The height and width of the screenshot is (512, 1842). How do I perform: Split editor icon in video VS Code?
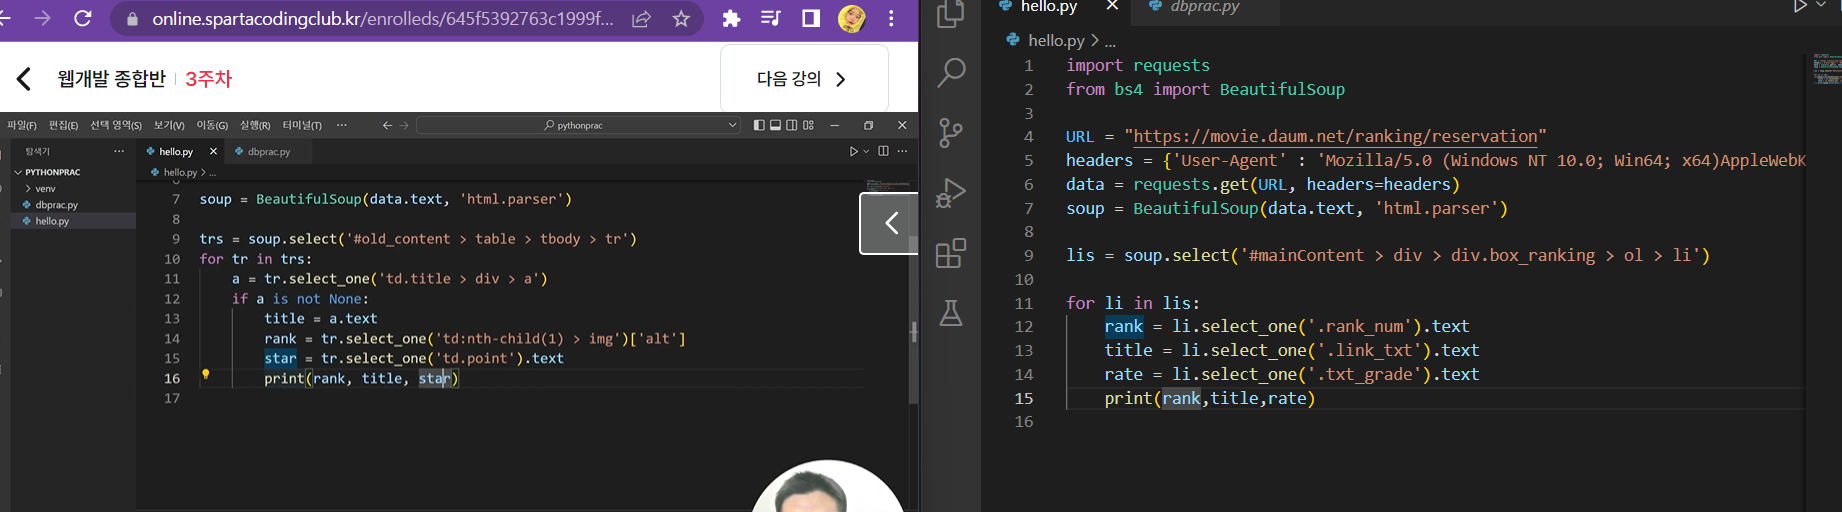[x=883, y=151]
